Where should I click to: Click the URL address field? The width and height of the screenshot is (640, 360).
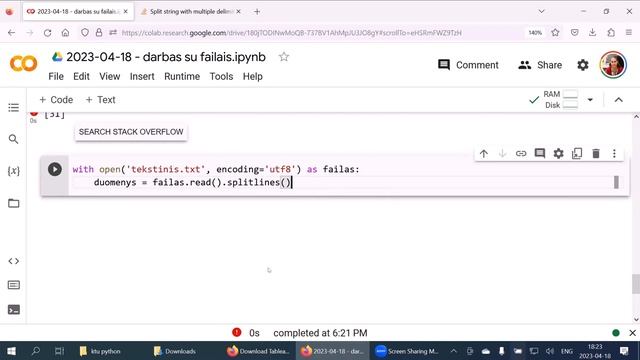(x=291, y=33)
